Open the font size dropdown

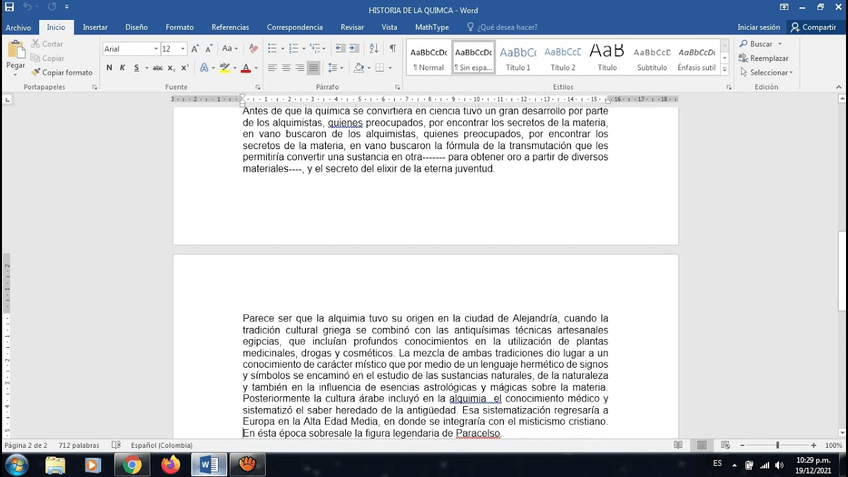pyautogui.click(x=182, y=48)
